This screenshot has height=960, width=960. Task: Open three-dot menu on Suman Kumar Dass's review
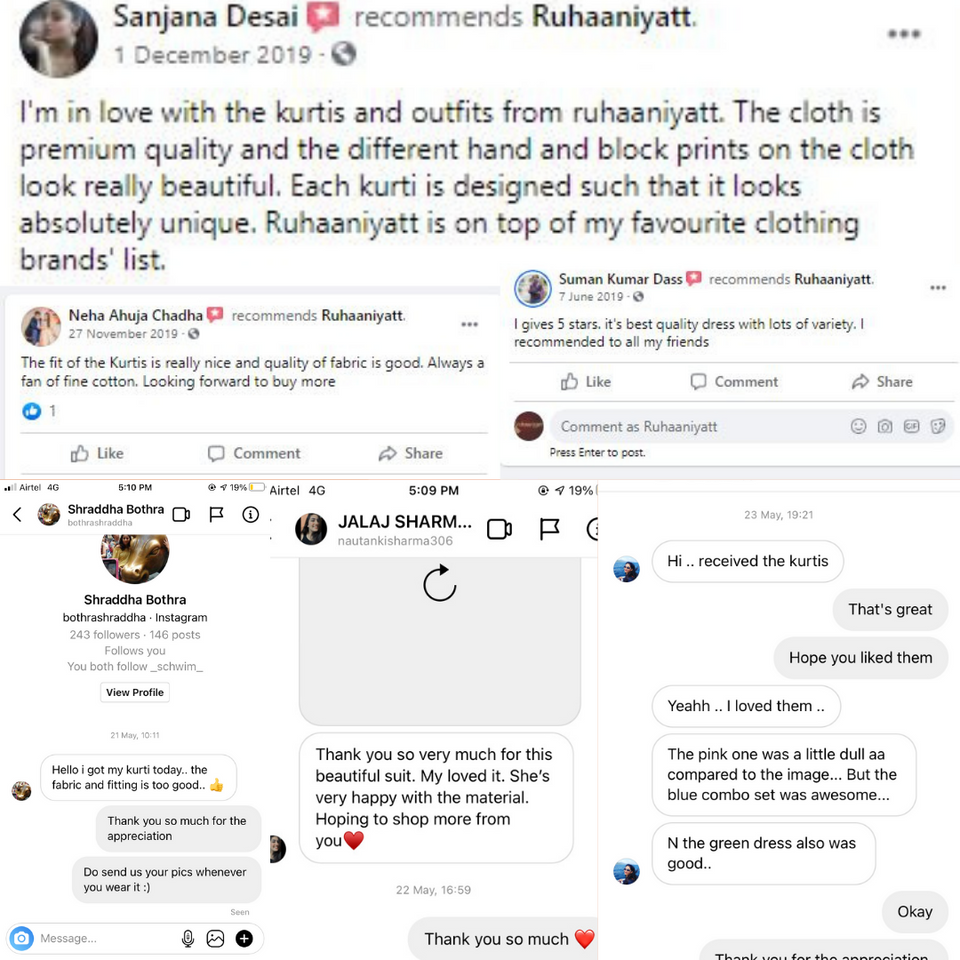click(937, 288)
